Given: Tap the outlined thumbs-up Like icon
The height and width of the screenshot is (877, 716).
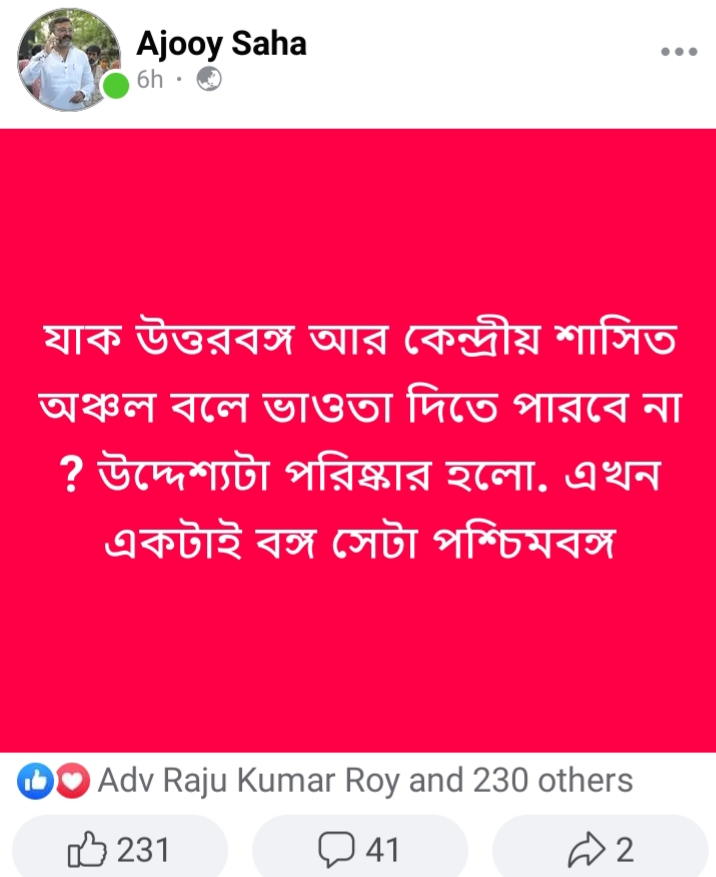Looking at the screenshot, I should [87, 849].
